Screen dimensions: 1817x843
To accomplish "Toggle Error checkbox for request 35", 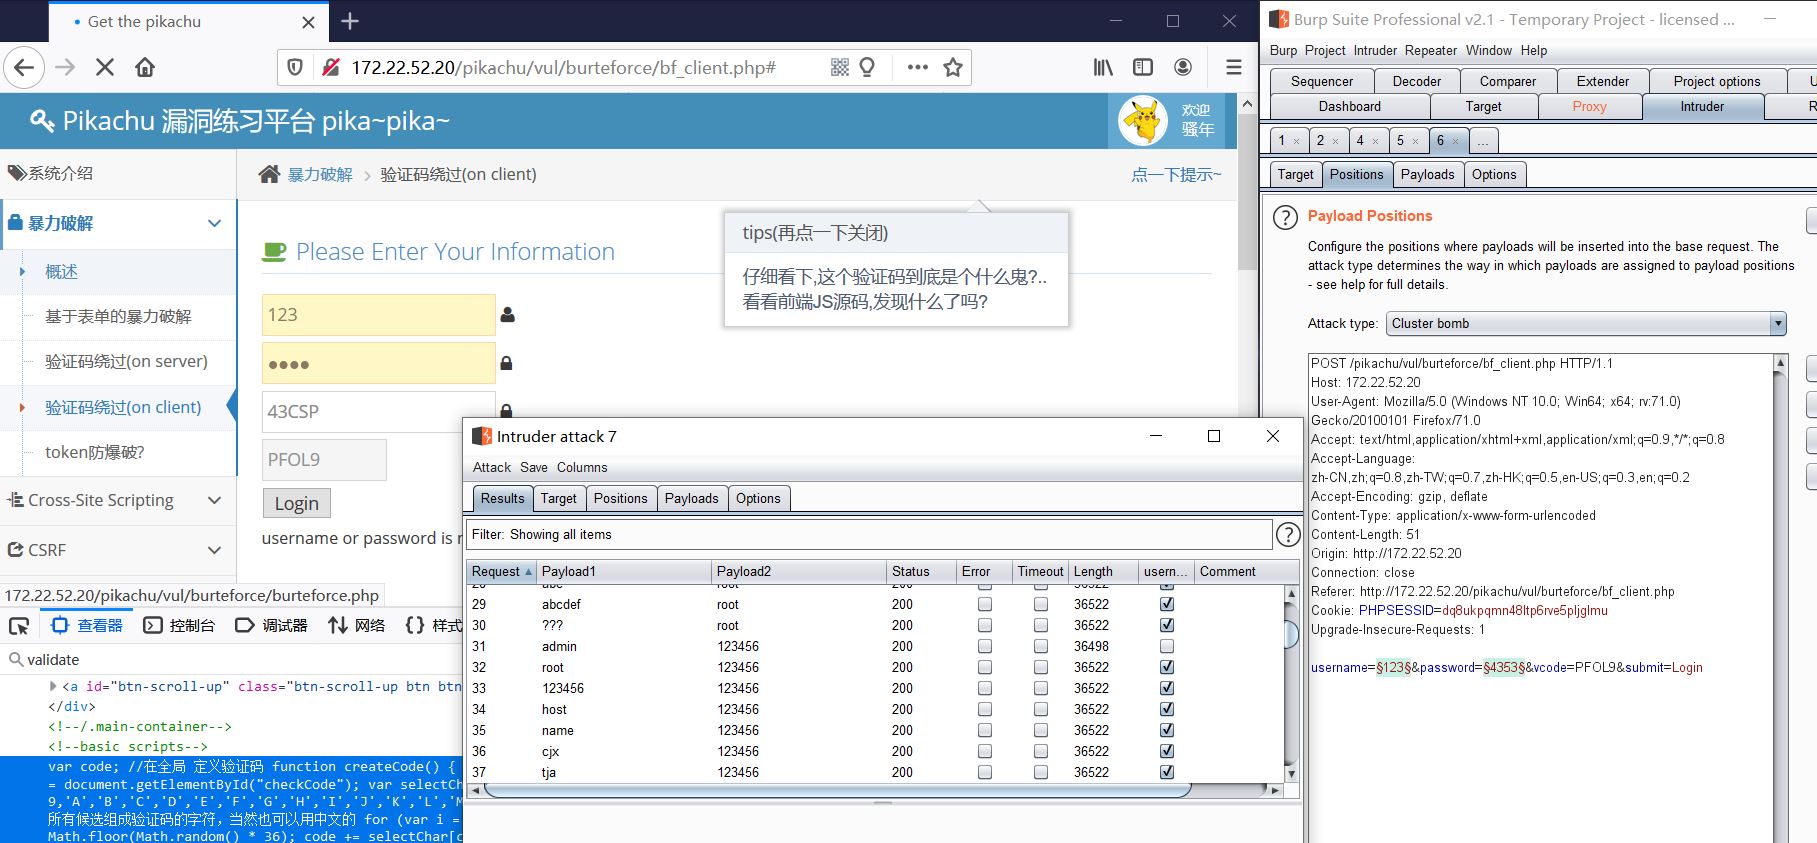I will pos(985,730).
